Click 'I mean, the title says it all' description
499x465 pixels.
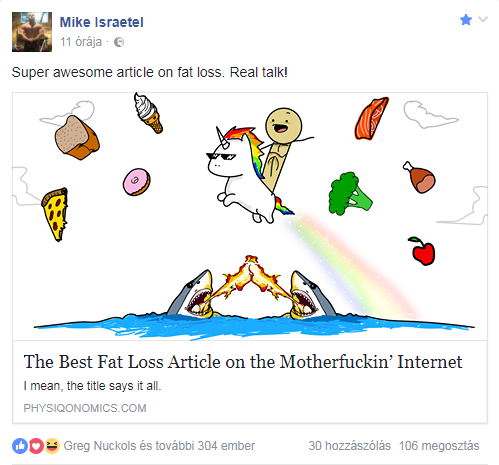pyautogui.click(x=92, y=386)
